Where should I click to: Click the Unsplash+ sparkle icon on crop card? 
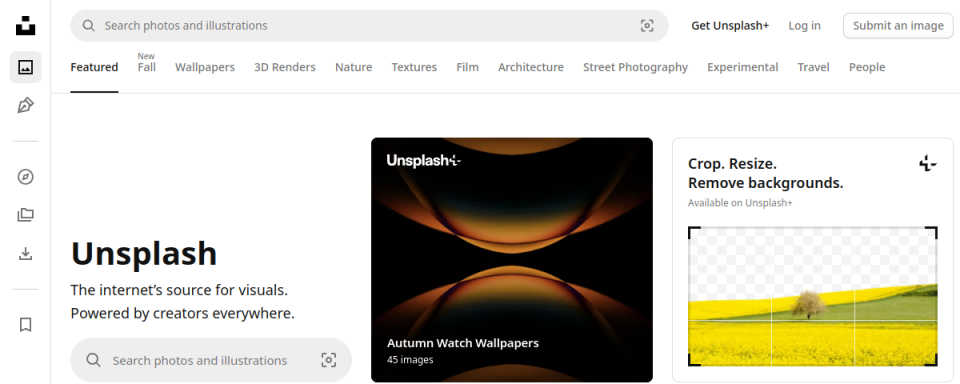928,164
